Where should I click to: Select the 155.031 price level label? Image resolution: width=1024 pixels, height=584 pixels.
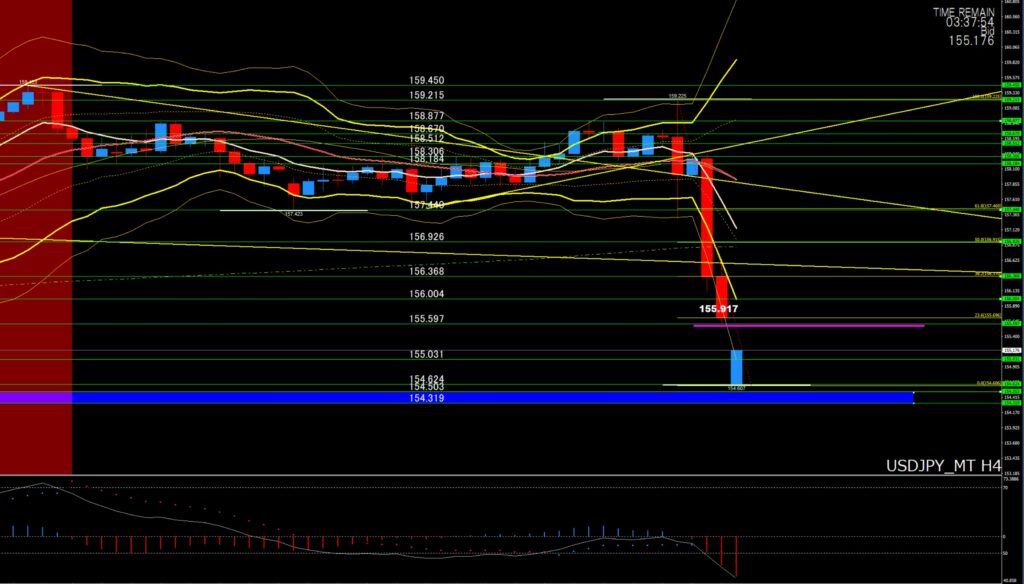click(x=427, y=354)
